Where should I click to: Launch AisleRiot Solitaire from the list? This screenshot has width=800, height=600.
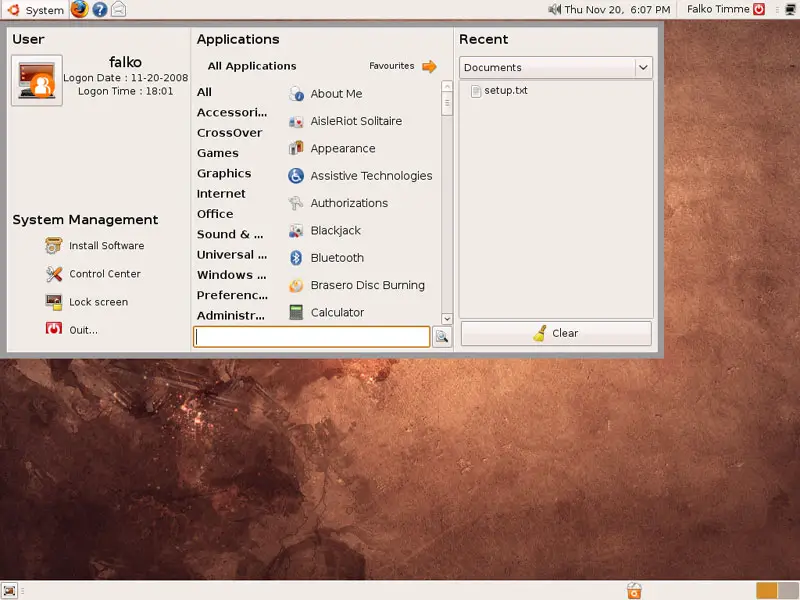click(355, 121)
